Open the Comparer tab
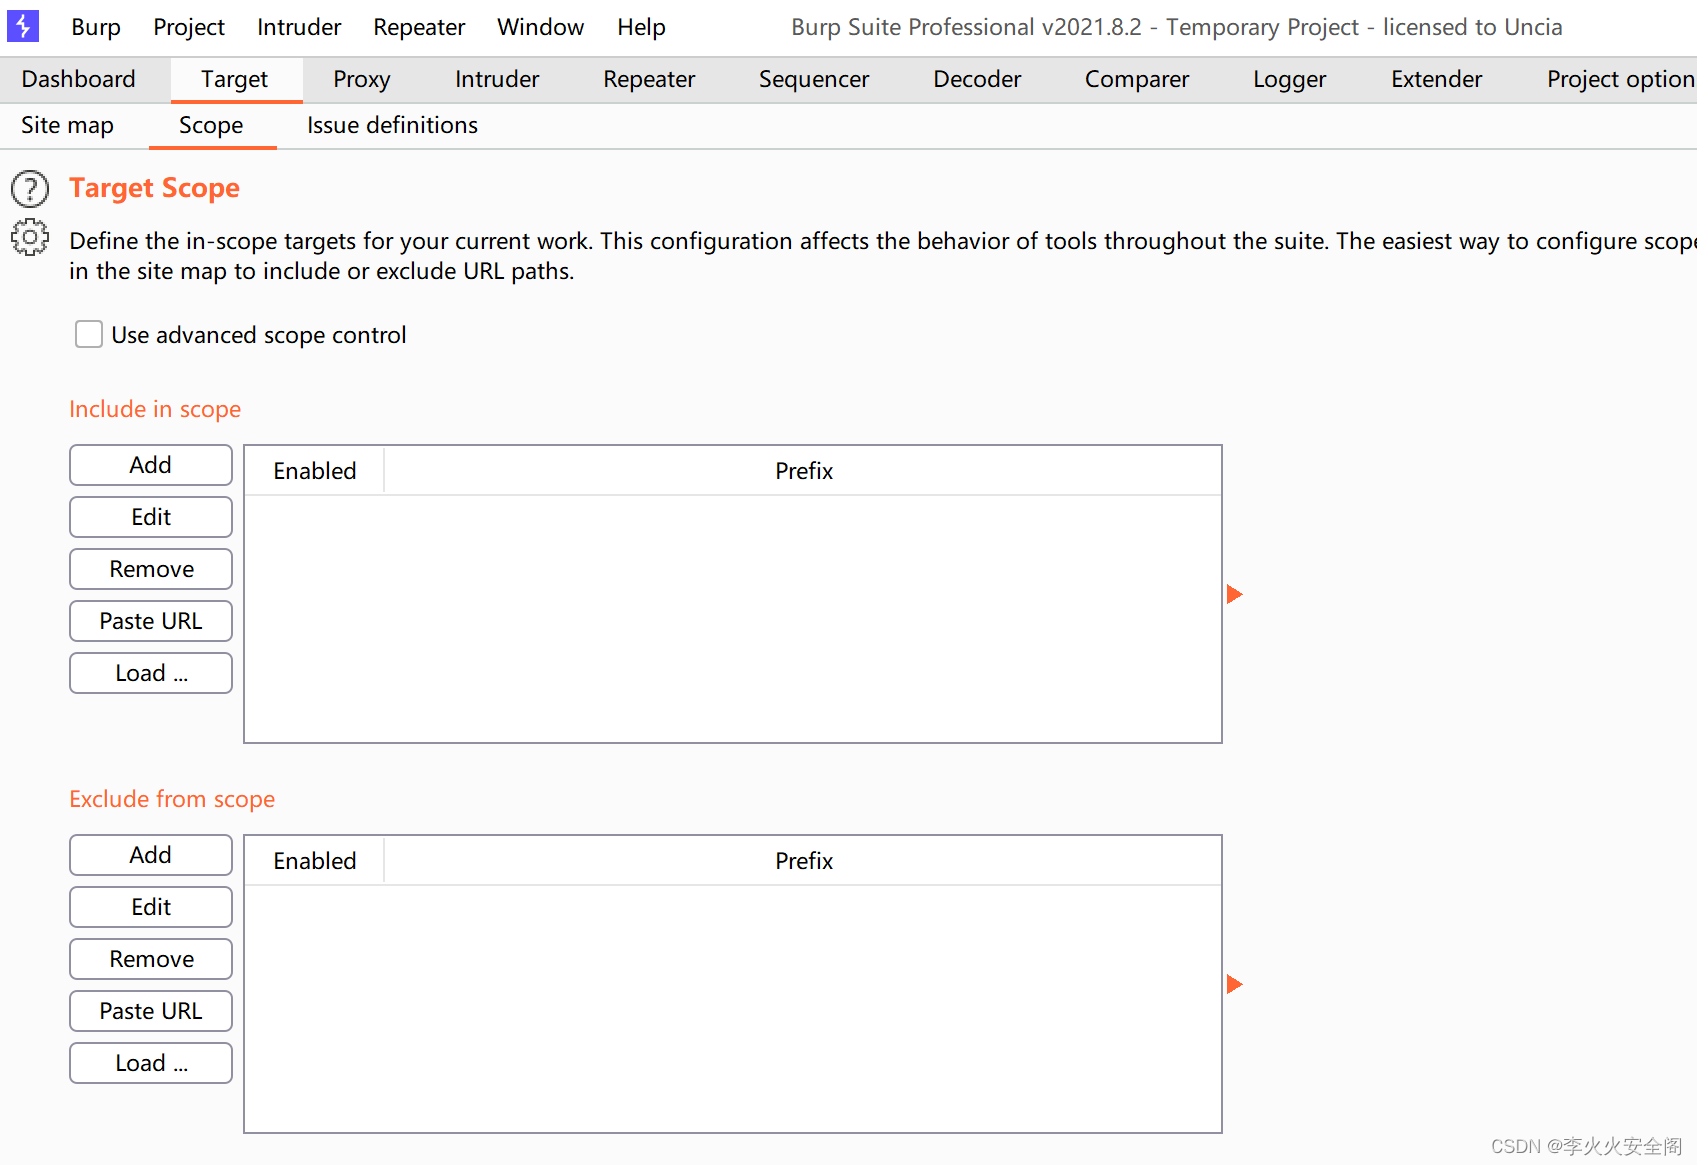This screenshot has width=1697, height=1165. 1137,79
